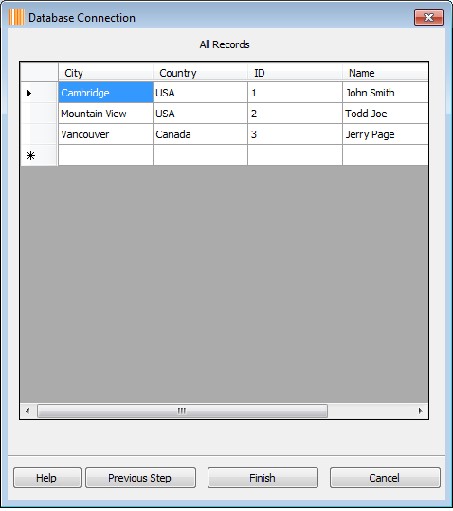Click the horizontal scrollbar thumb

[182, 411]
